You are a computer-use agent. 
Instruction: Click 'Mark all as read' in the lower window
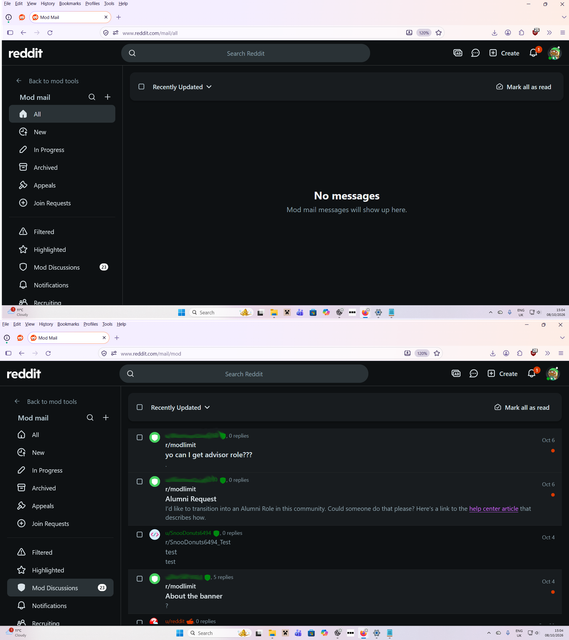pos(522,407)
